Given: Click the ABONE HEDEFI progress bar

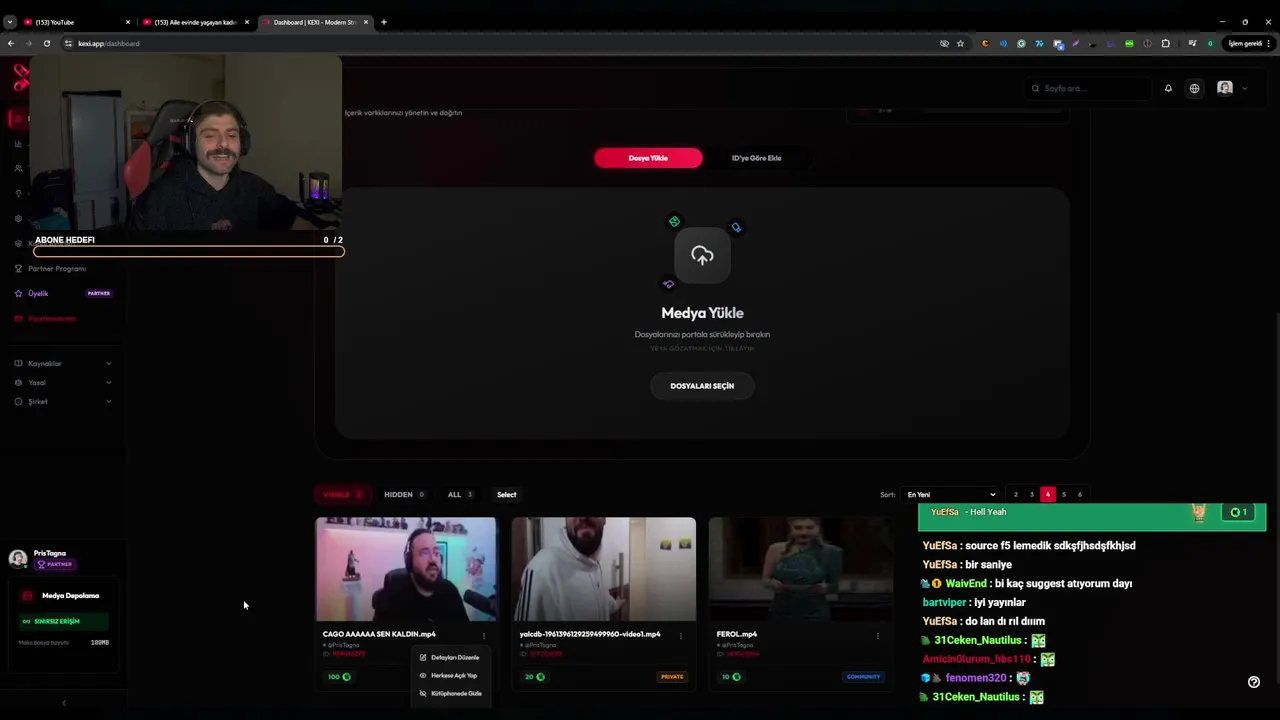Looking at the screenshot, I should tap(189, 251).
